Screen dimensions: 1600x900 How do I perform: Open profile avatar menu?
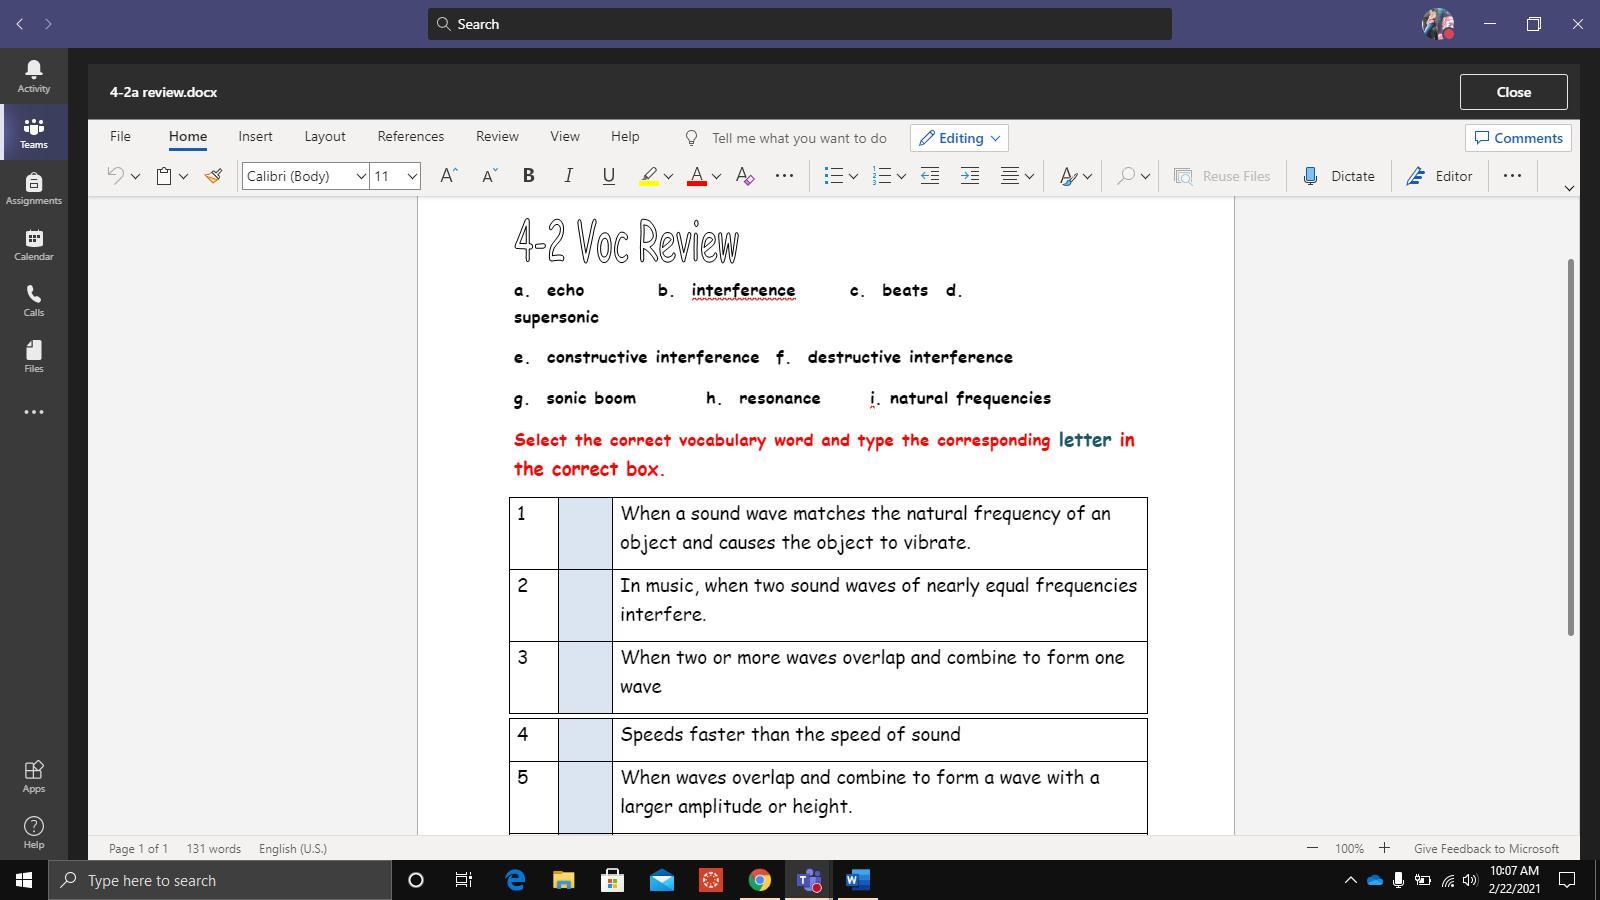[x=1437, y=24]
